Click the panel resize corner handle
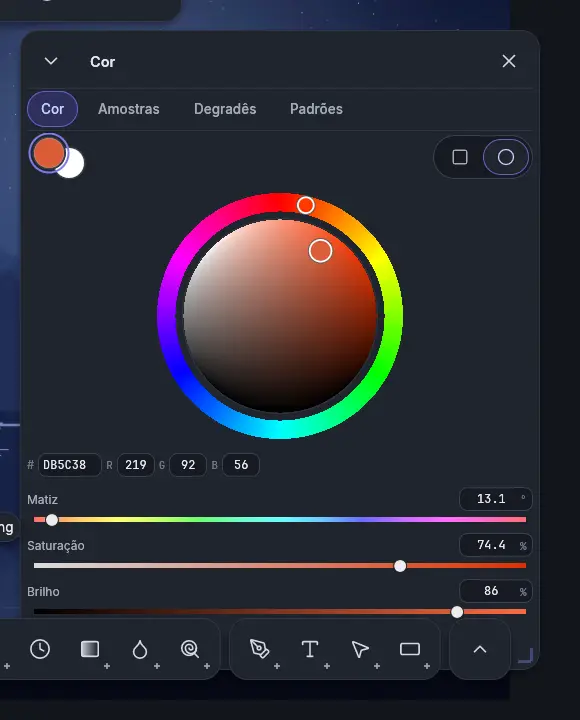The width and height of the screenshot is (580, 720). click(526, 655)
